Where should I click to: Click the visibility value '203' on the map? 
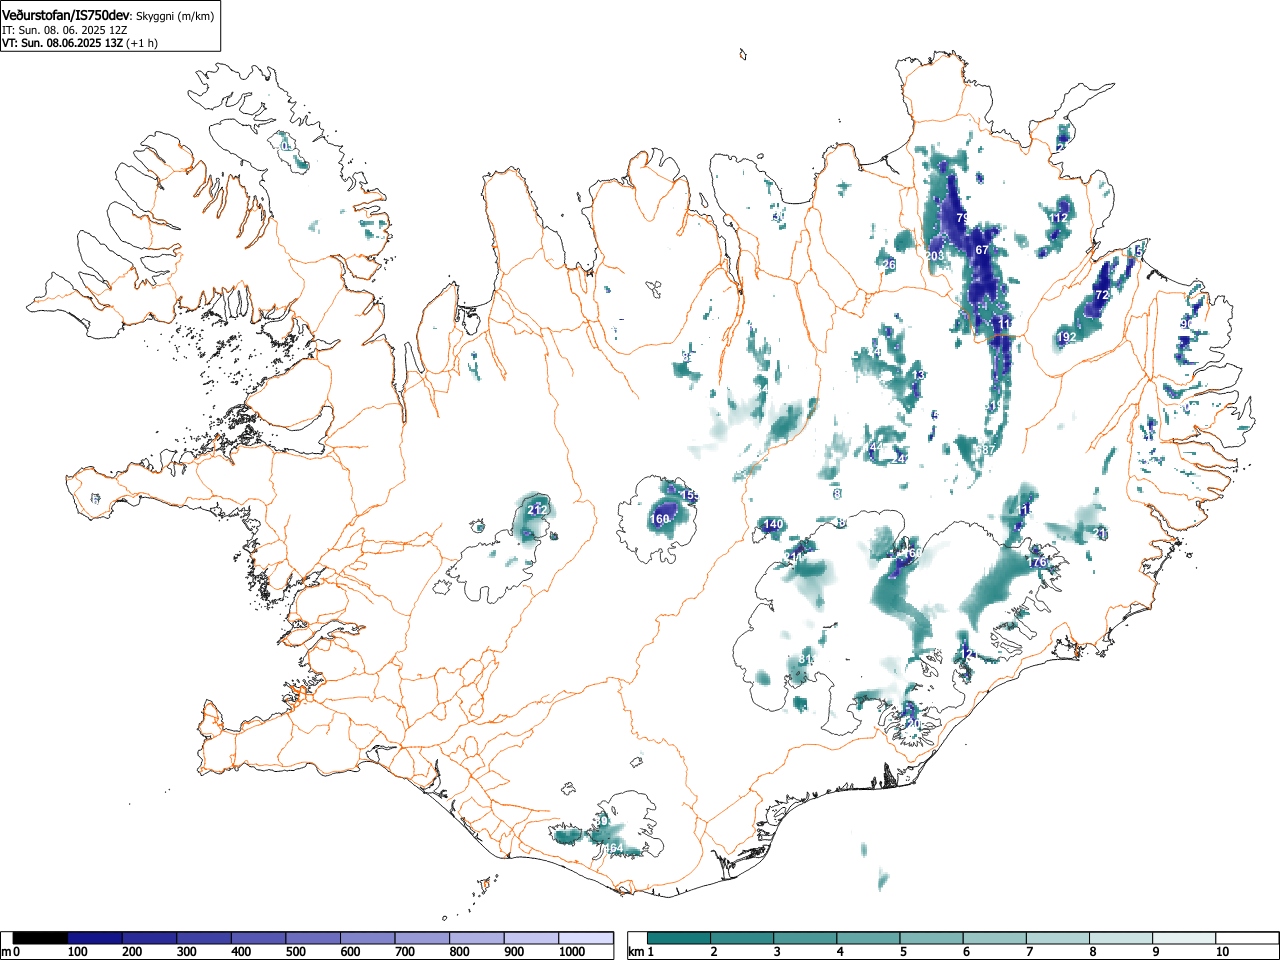point(935,256)
